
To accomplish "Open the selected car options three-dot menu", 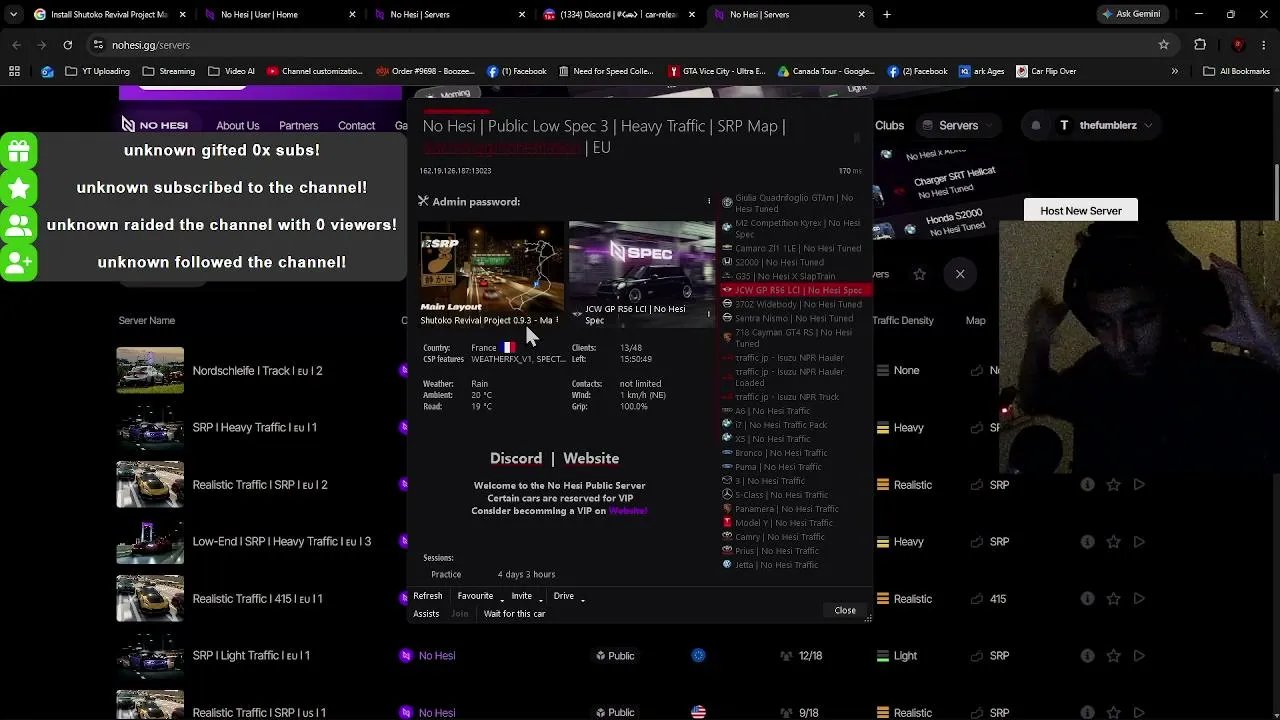I will tap(709, 314).
